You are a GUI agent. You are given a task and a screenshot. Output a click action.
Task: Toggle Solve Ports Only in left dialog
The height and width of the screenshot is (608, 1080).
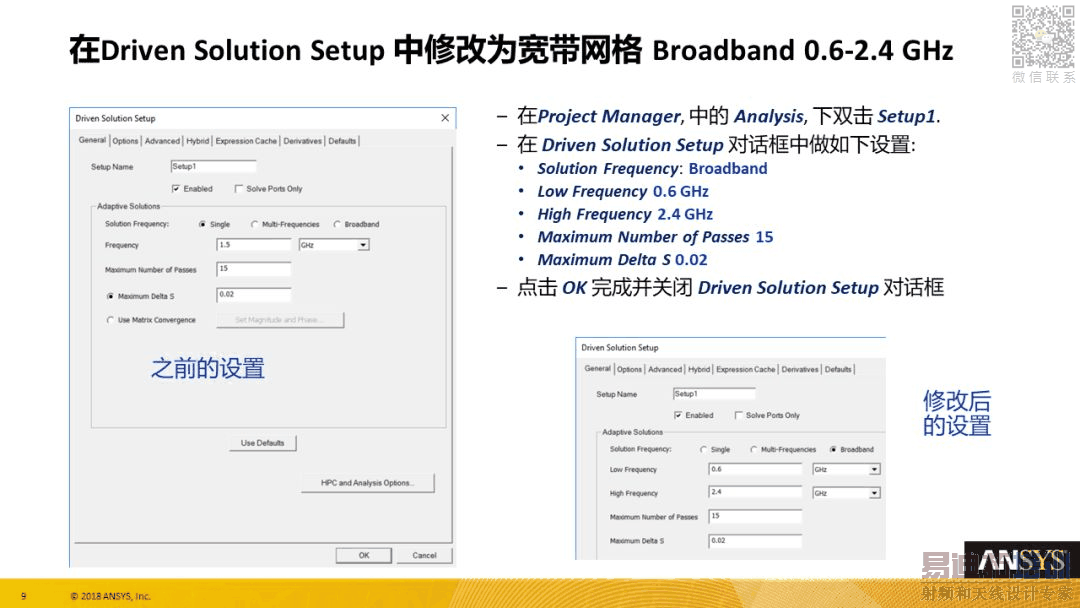click(239, 189)
